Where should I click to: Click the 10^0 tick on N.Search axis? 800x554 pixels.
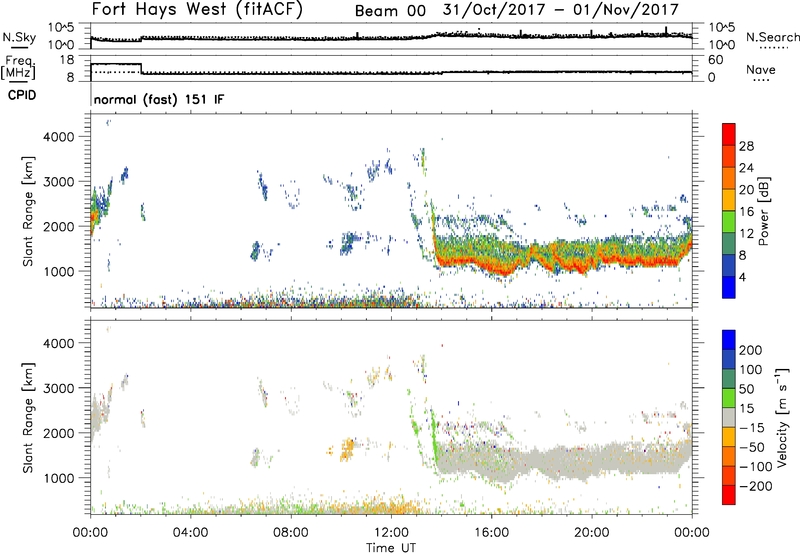coord(722,45)
